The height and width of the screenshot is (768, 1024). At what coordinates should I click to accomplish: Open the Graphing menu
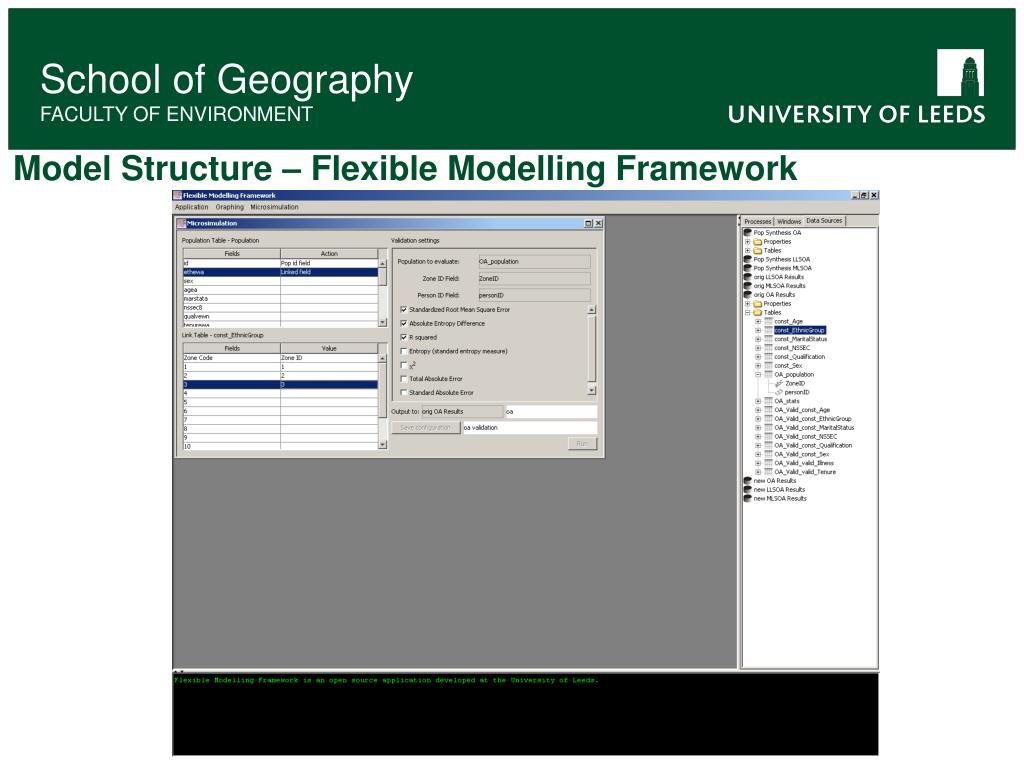(x=230, y=207)
